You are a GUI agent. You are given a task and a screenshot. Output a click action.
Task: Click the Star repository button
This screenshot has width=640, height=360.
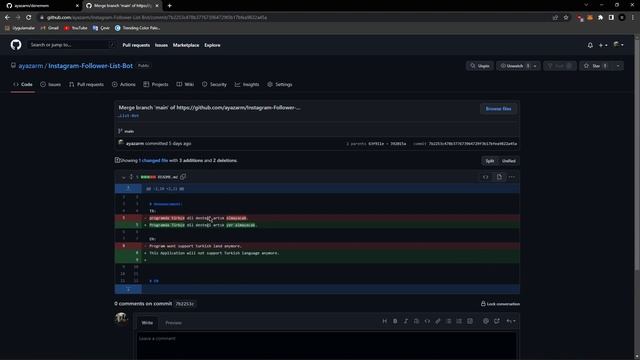(596, 66)
